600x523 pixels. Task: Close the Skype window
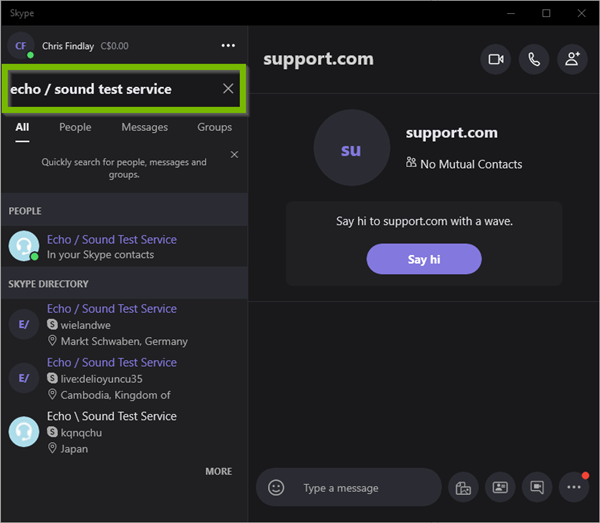581,13
